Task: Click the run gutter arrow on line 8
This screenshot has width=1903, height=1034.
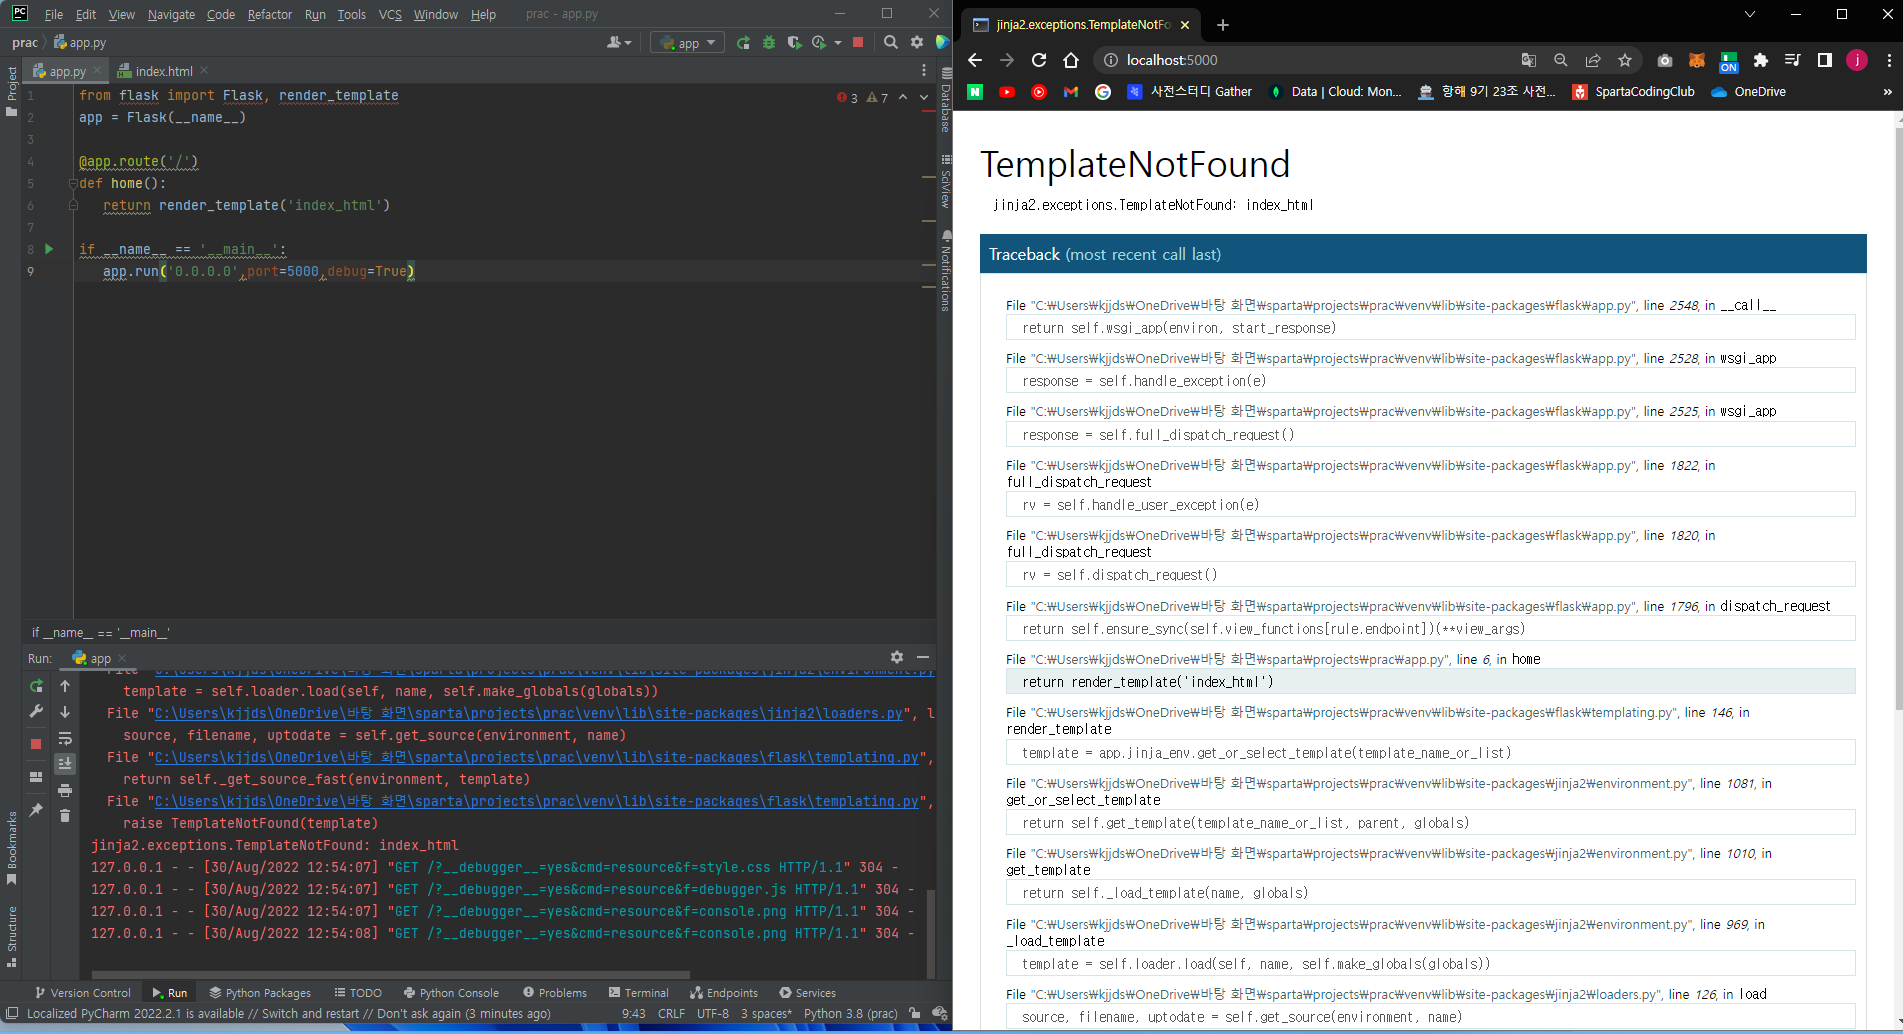Action: coord(49,249)
